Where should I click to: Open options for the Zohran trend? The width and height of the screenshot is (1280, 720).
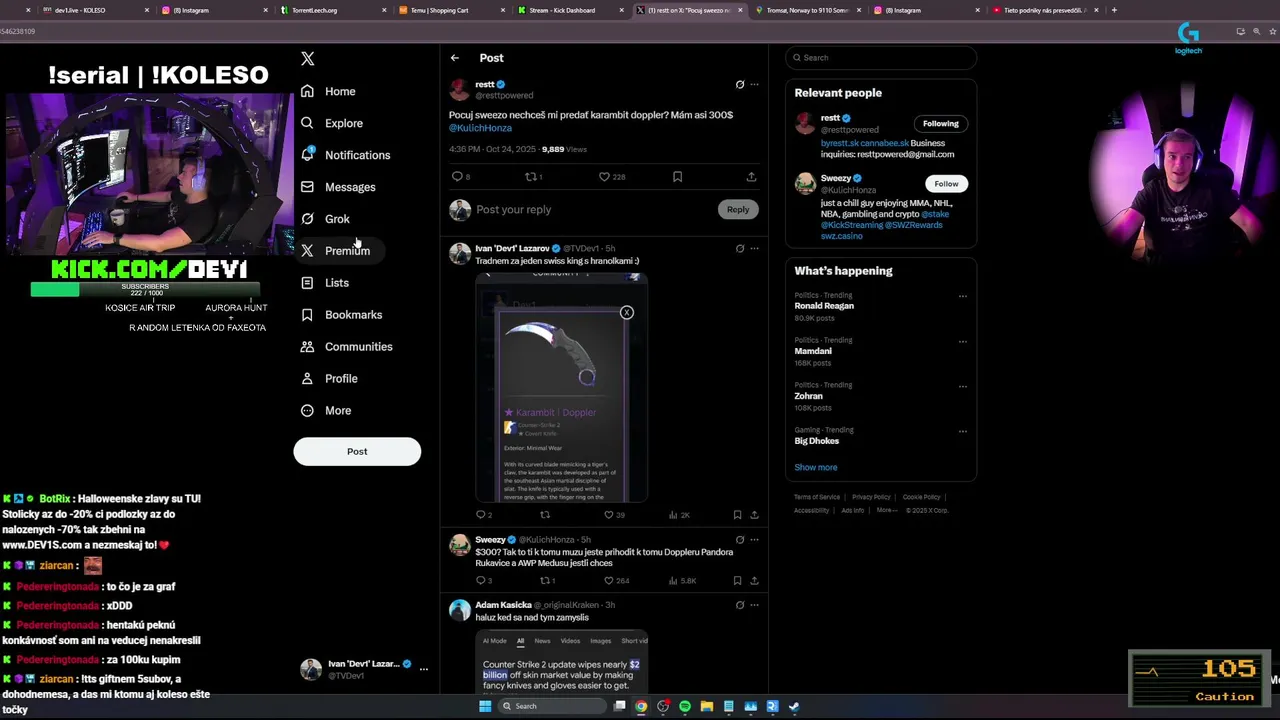[963, 387]
